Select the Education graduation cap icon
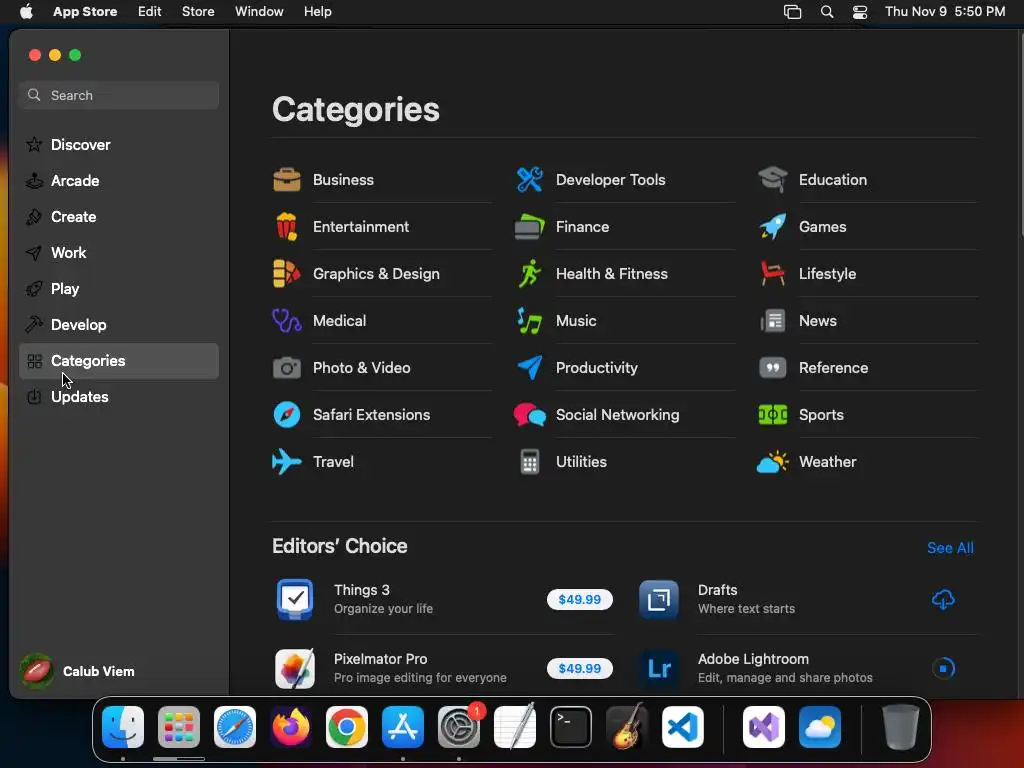 click(773, 180)
